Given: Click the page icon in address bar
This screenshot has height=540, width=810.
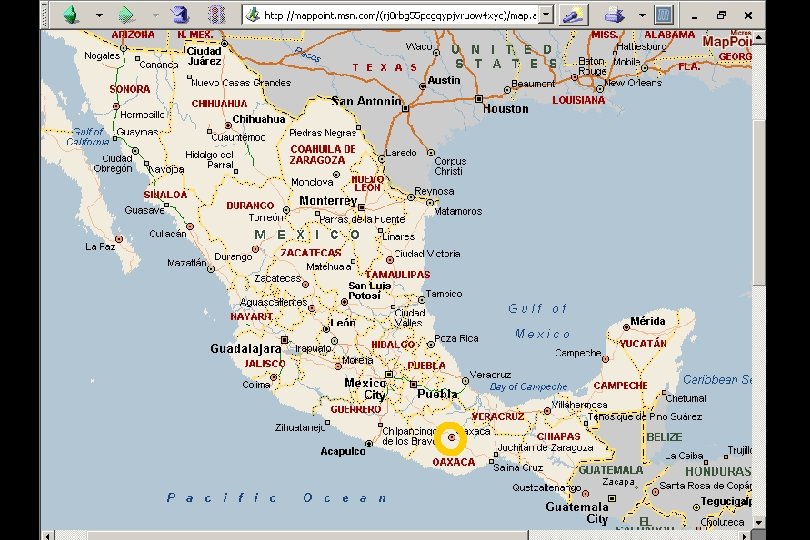Looking at the screenshot, I should coord(253,15).
